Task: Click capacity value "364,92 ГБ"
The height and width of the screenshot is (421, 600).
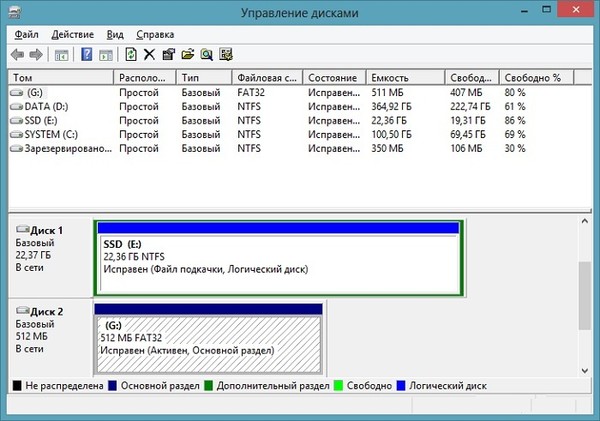Action: 391,106
